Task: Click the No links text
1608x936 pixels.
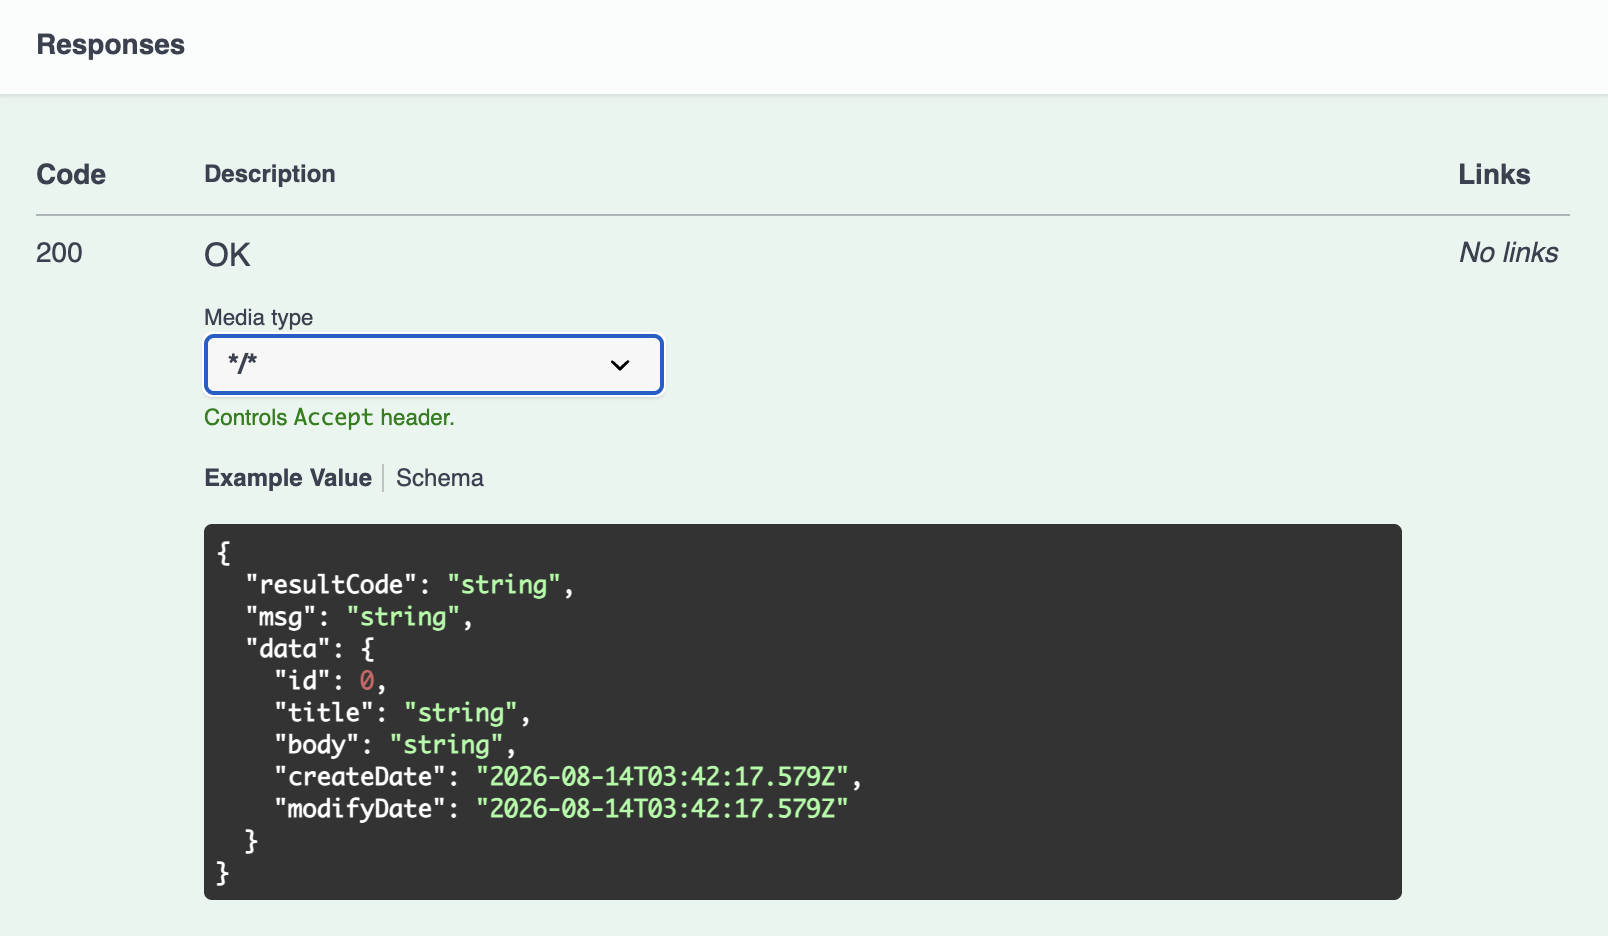Action: pos(1509,253)
